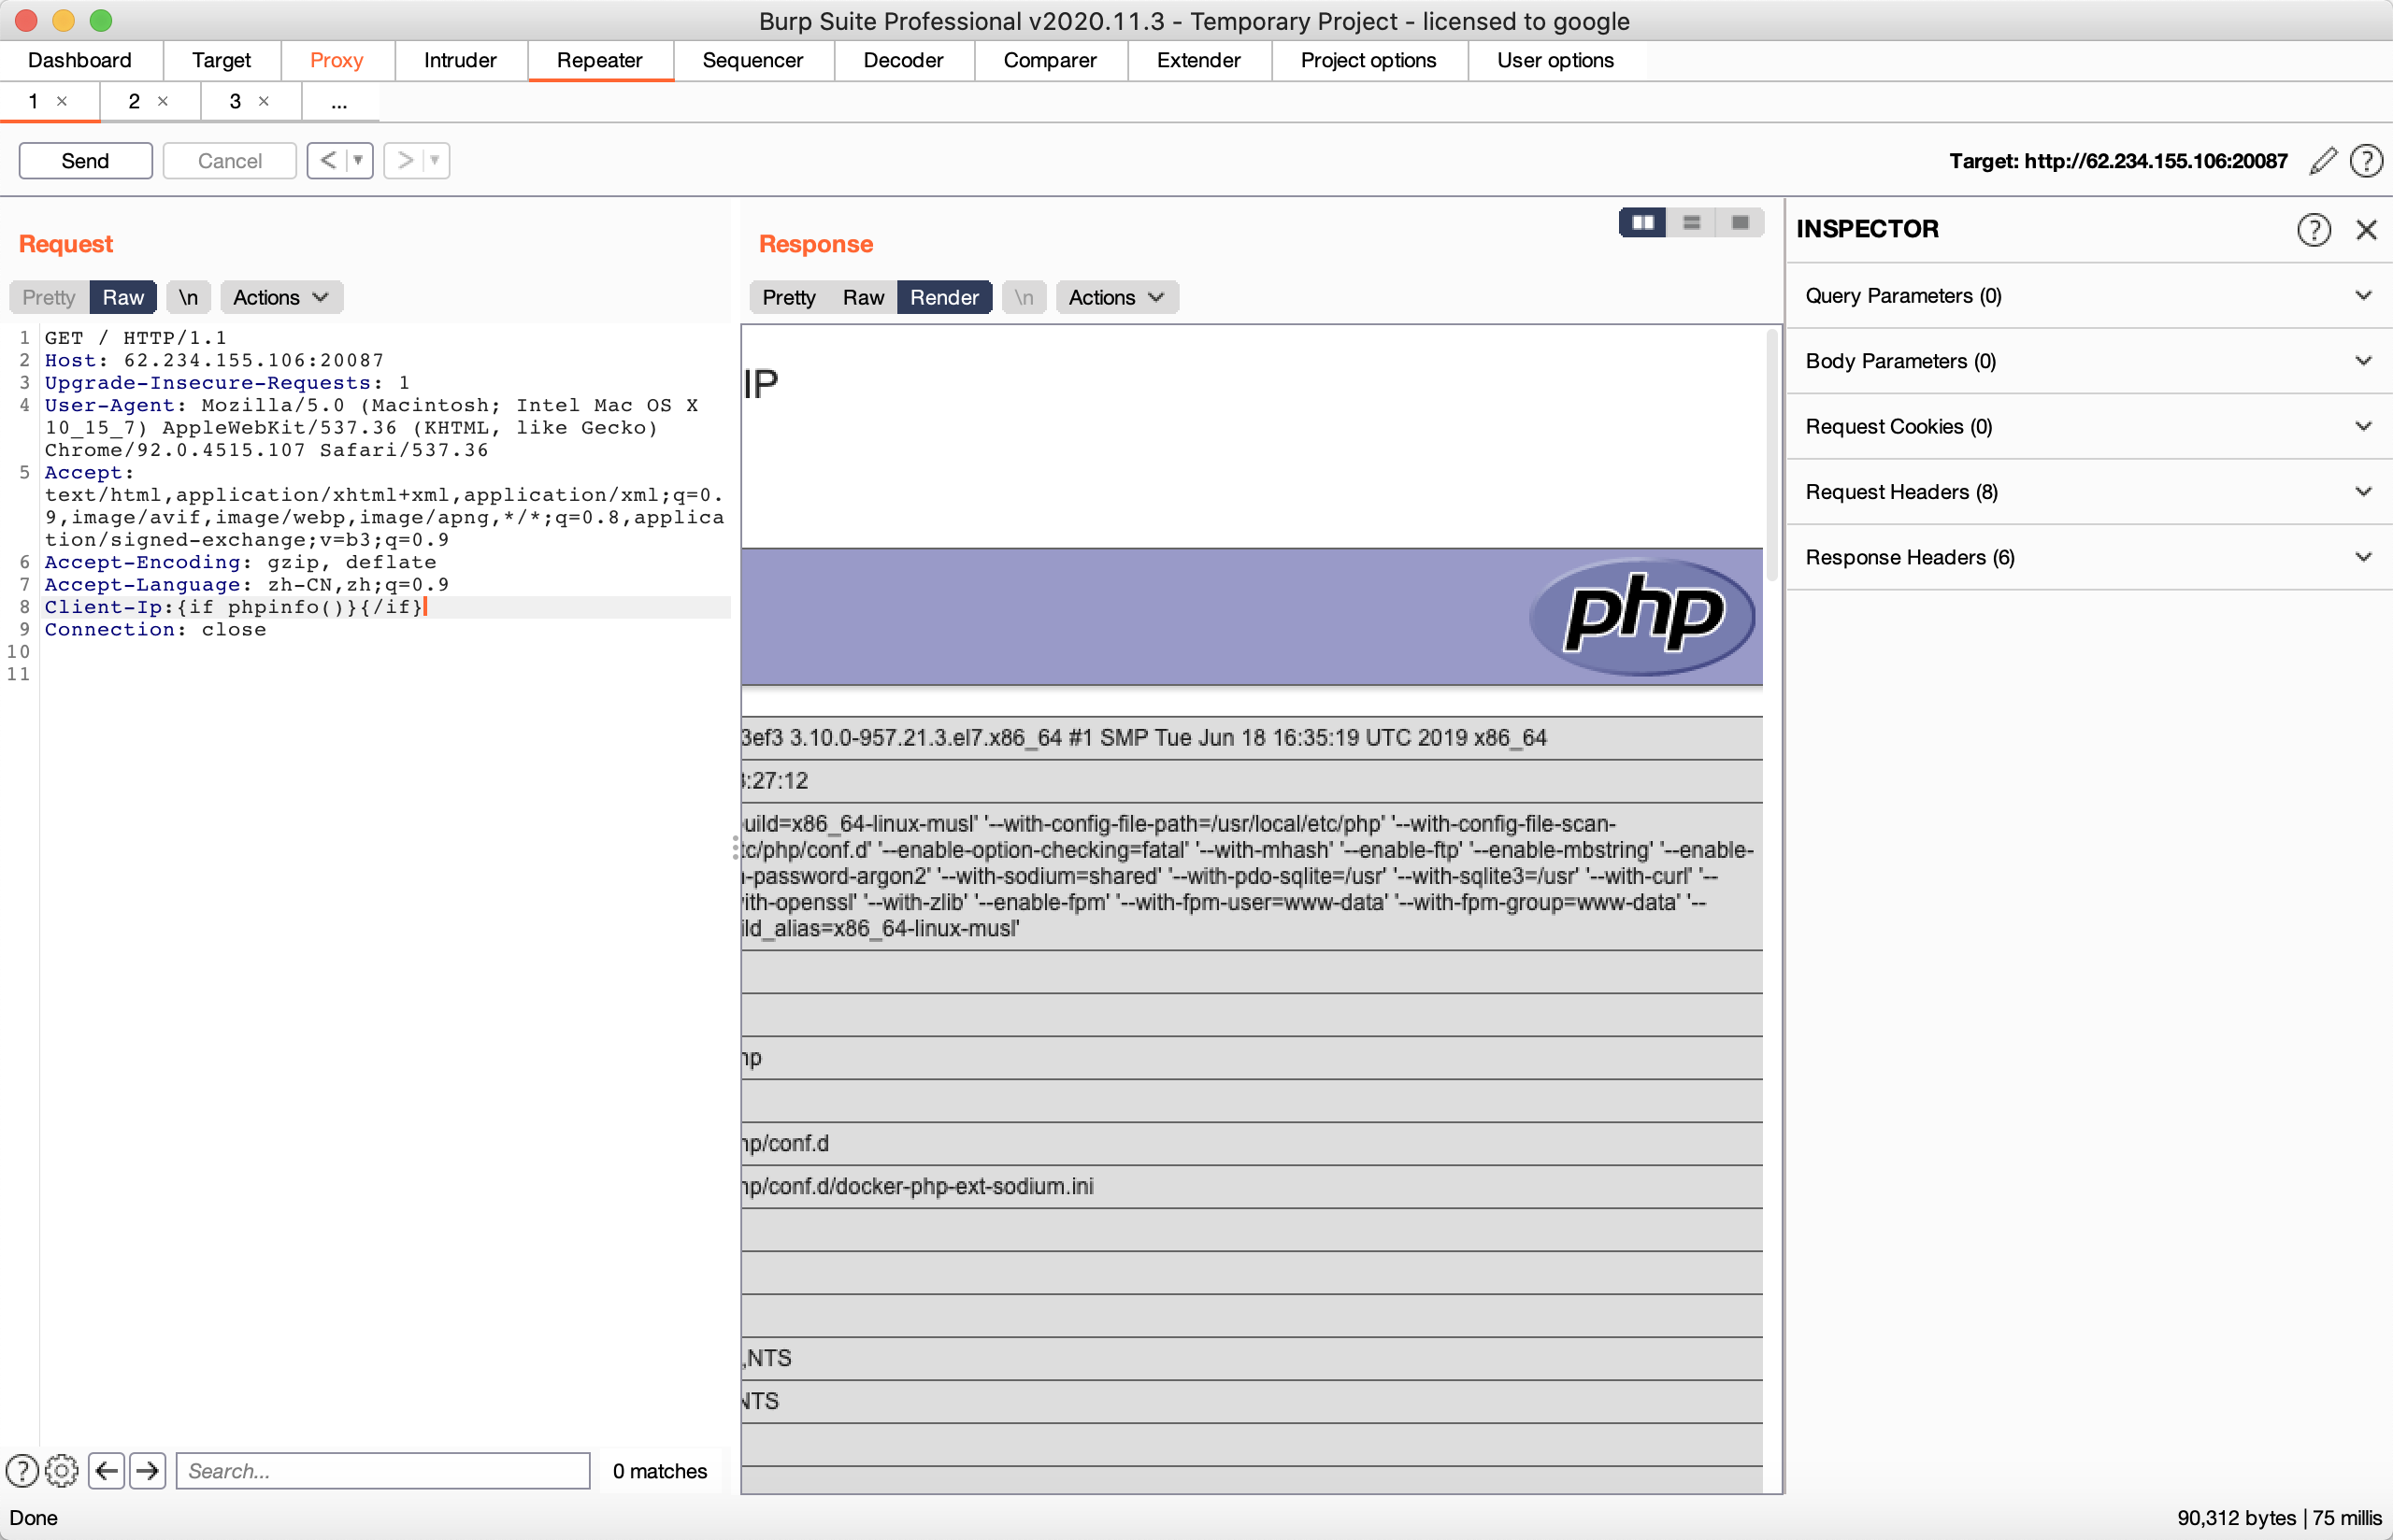The width and height of the screenshot is (2393, 1540).
Task: Open back history dropdown arrow
Action: point(359,160)
